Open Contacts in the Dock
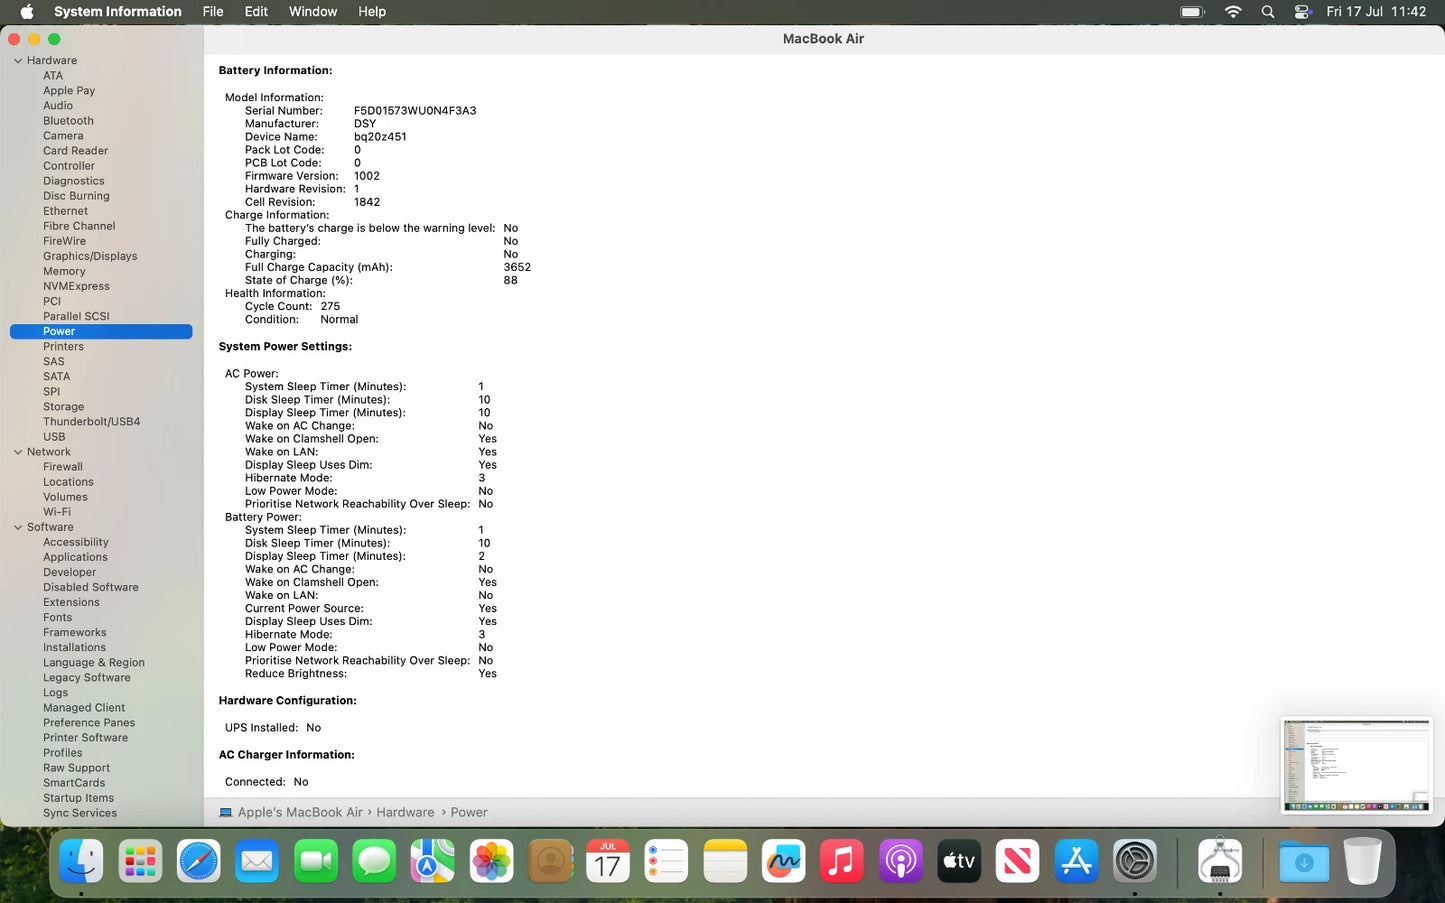1445x903 pixels. click(550, 860)
